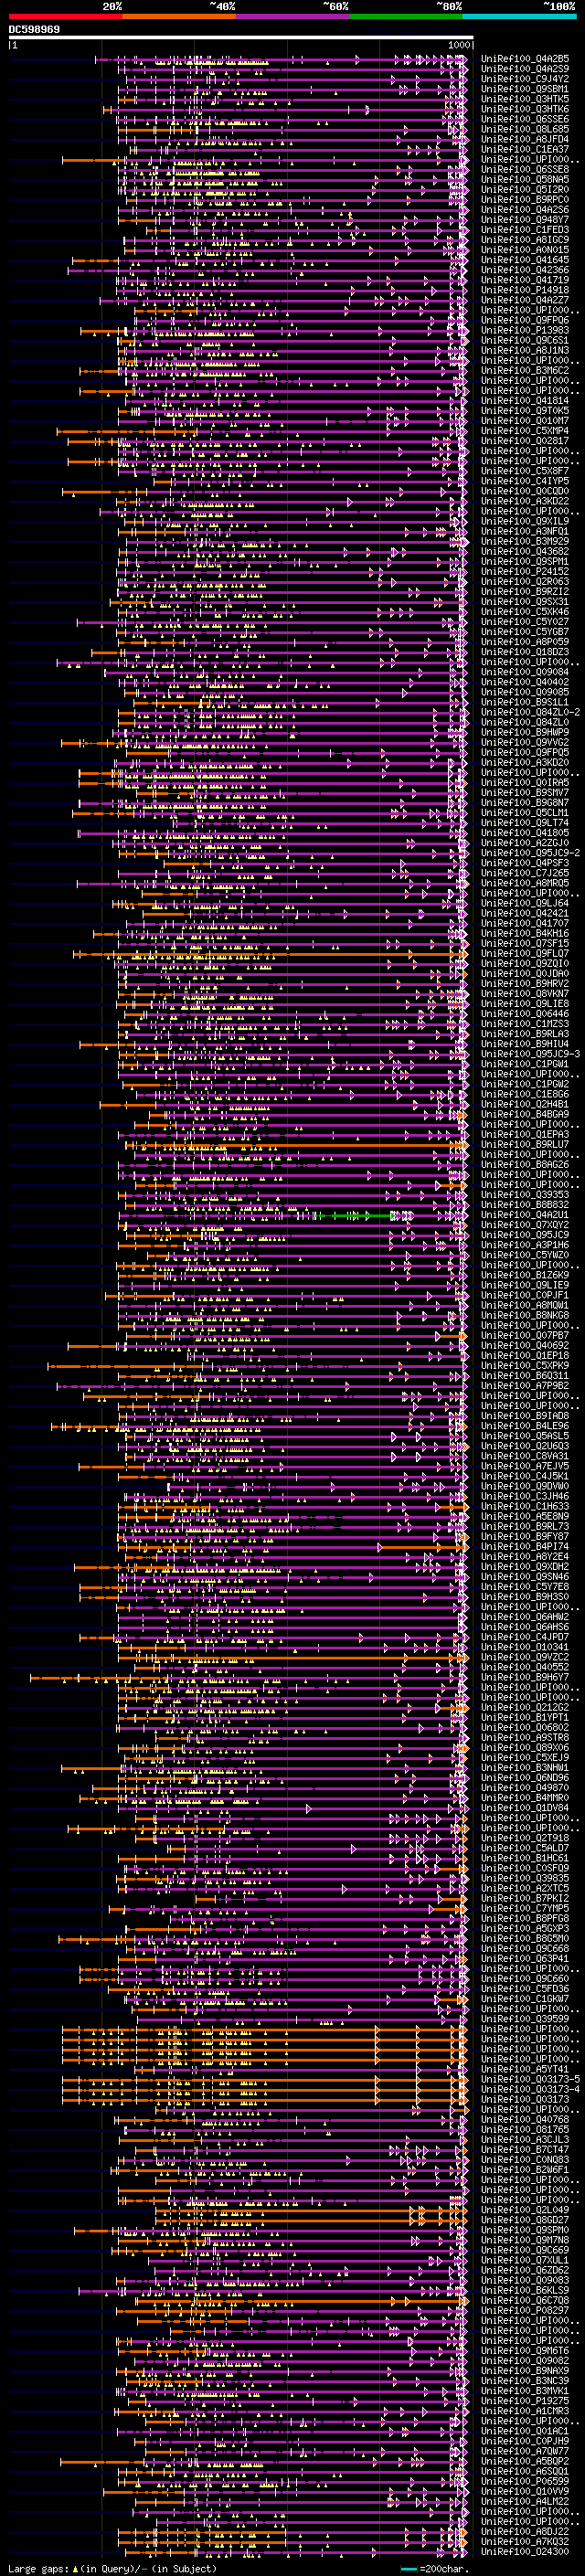Viewport: 585px width, 2576px height.
Task: Open hit UniRef100_Q4A2S9
Action: point(525,69)
